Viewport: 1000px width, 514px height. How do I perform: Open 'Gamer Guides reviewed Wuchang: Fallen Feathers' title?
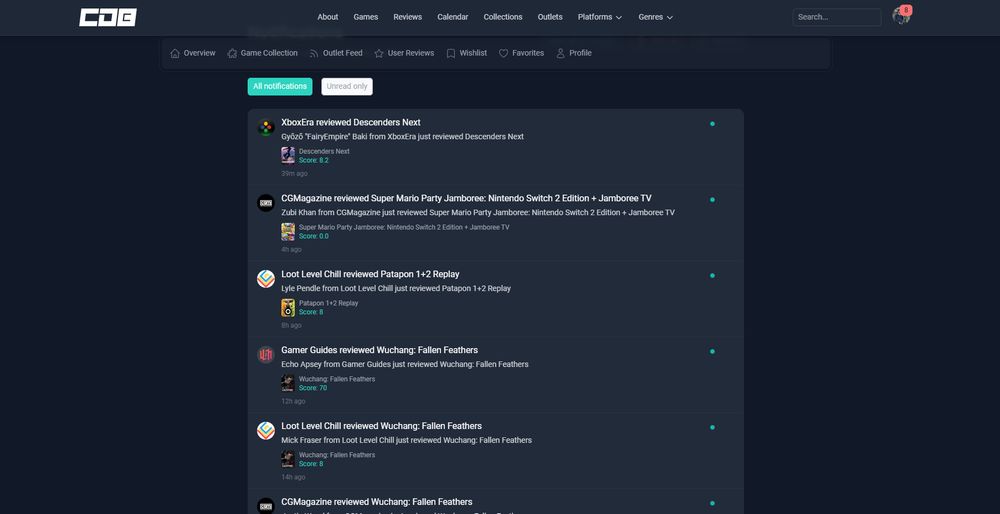[379, 350]
